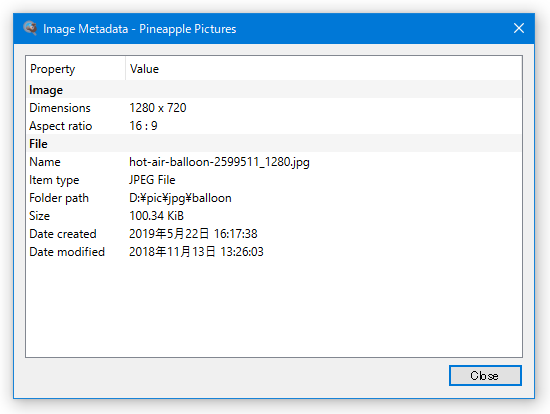Select the Image section row
550x414 pixels.
274,90
